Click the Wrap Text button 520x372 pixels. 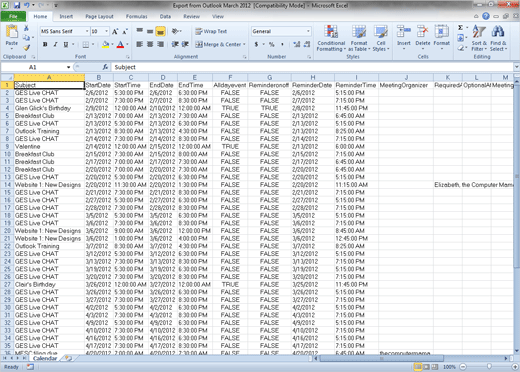(x=211, y=31)
